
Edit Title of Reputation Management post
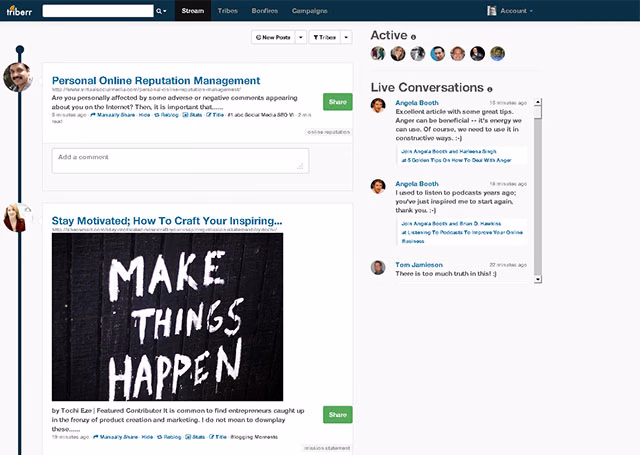[x=215, y=115]
